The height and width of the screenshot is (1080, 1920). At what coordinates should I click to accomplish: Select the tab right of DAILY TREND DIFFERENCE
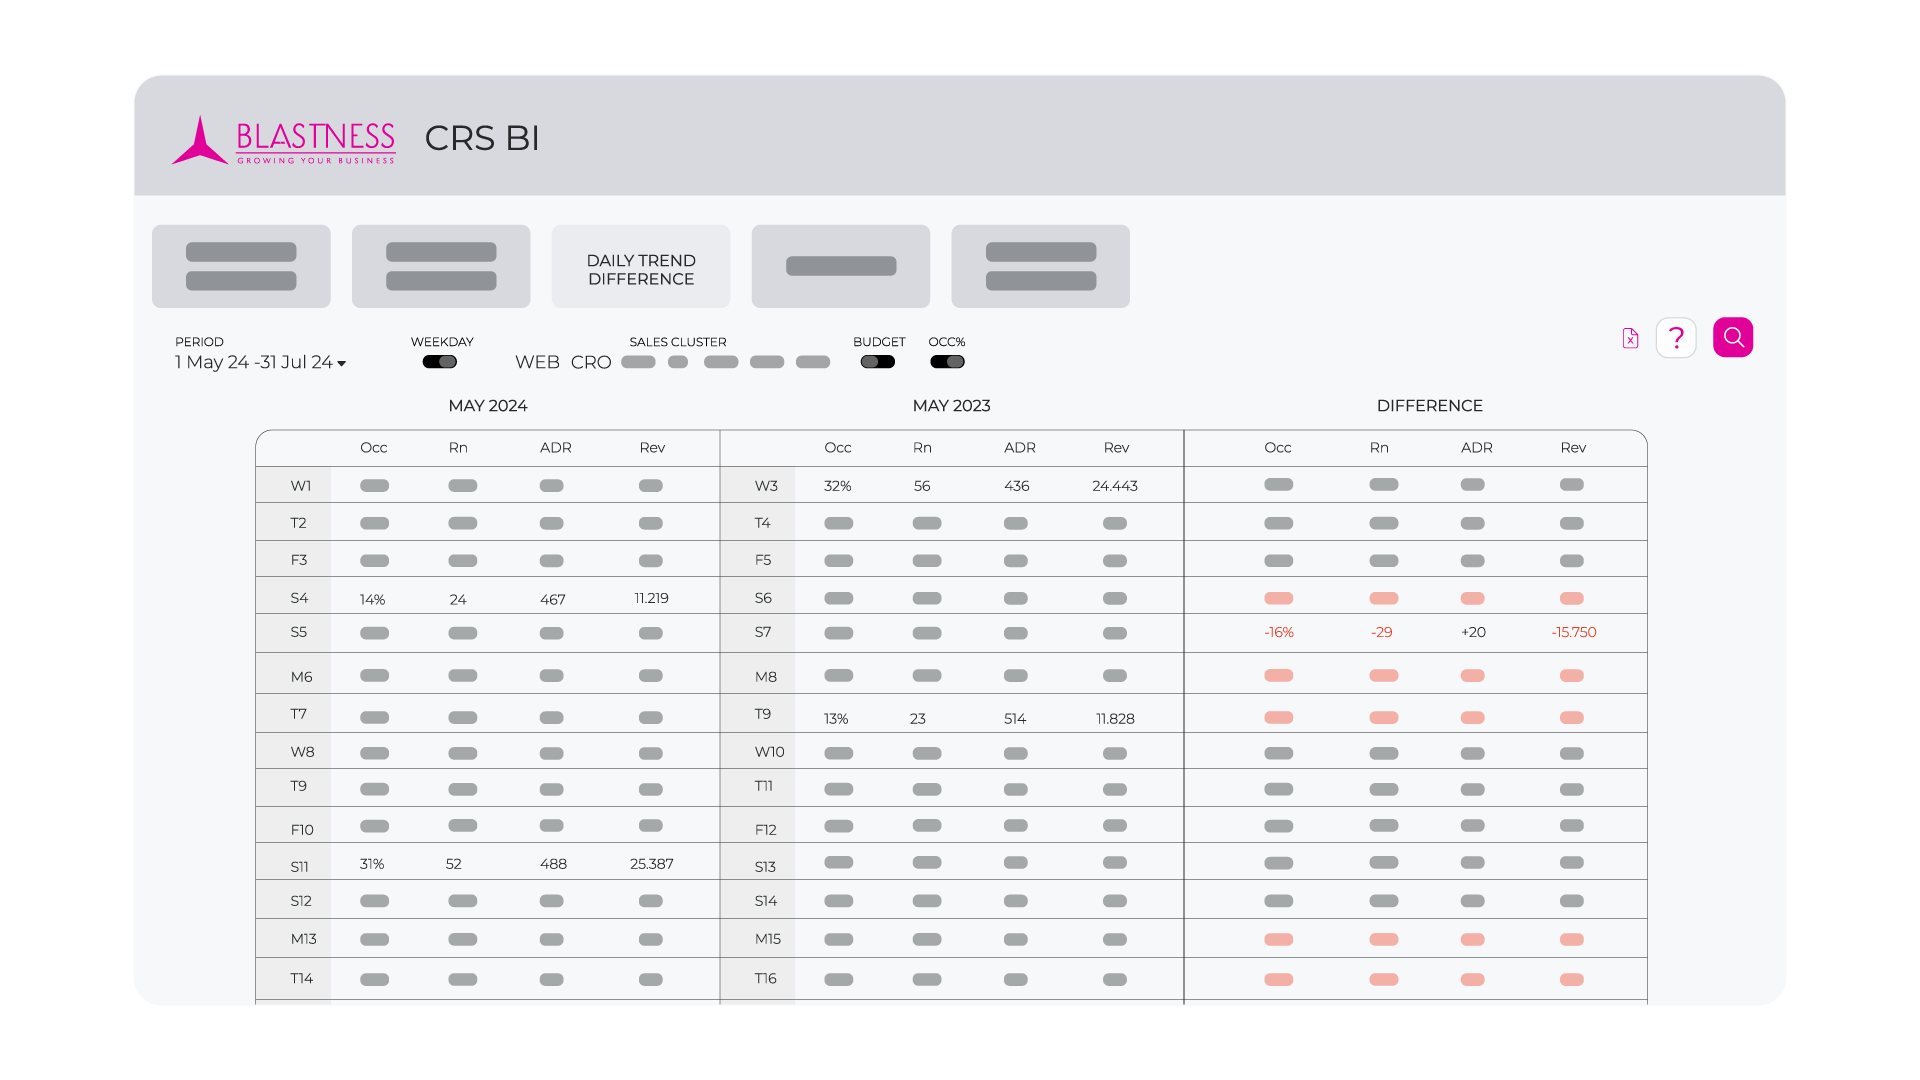(x=840, y=266)
